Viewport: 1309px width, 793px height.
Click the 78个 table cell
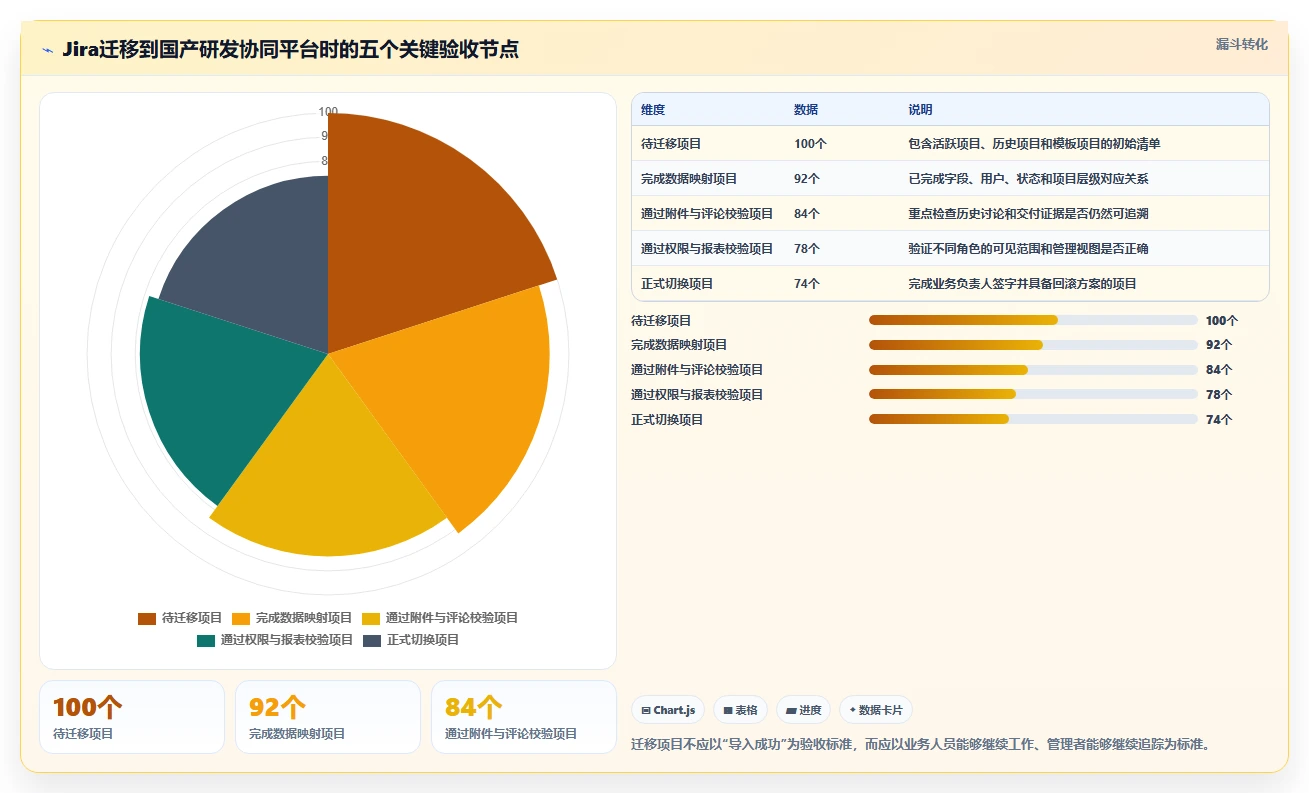click(x=807, y=249)
